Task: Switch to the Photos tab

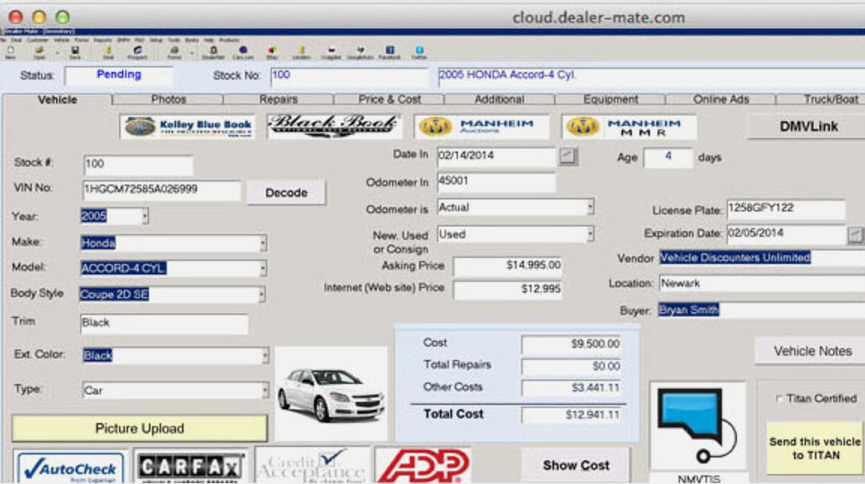Action: coord(168,100)
